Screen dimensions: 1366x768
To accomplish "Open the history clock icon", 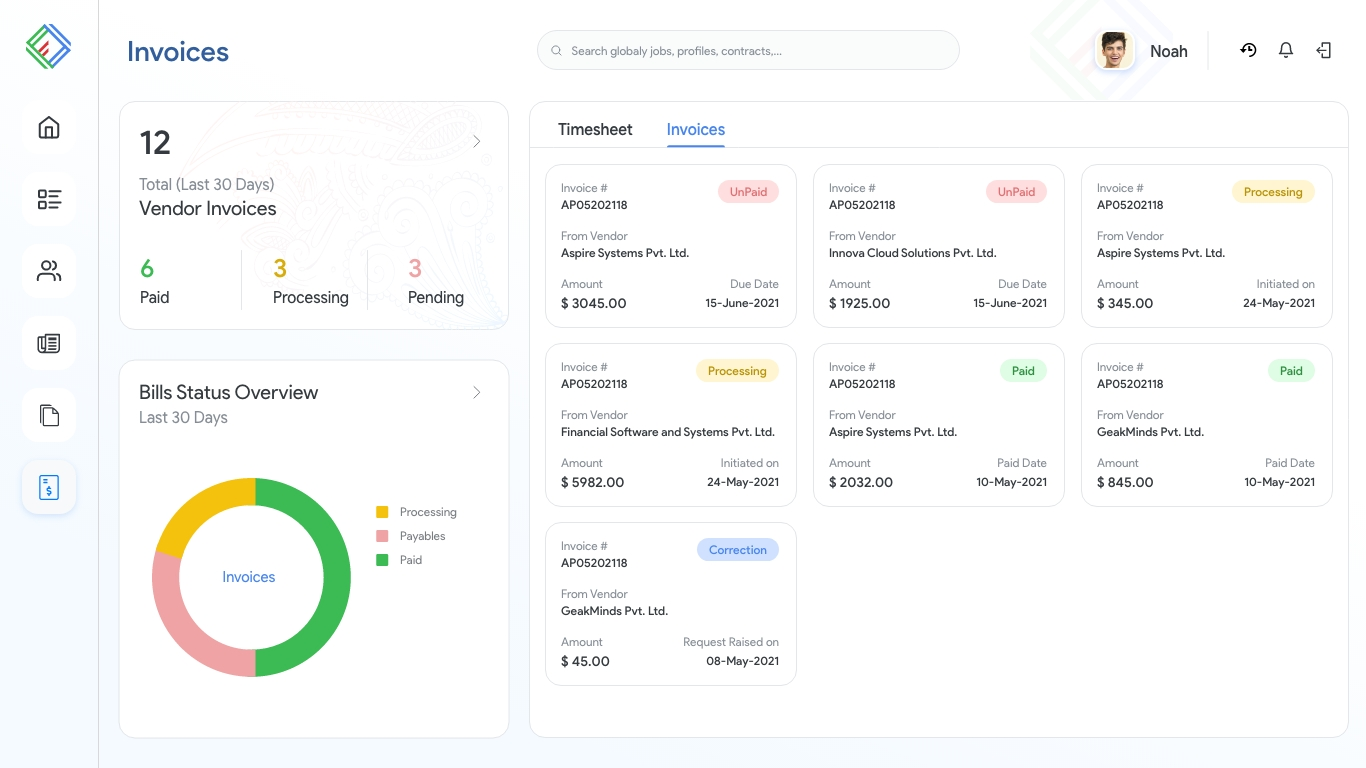I will 1248,50.
